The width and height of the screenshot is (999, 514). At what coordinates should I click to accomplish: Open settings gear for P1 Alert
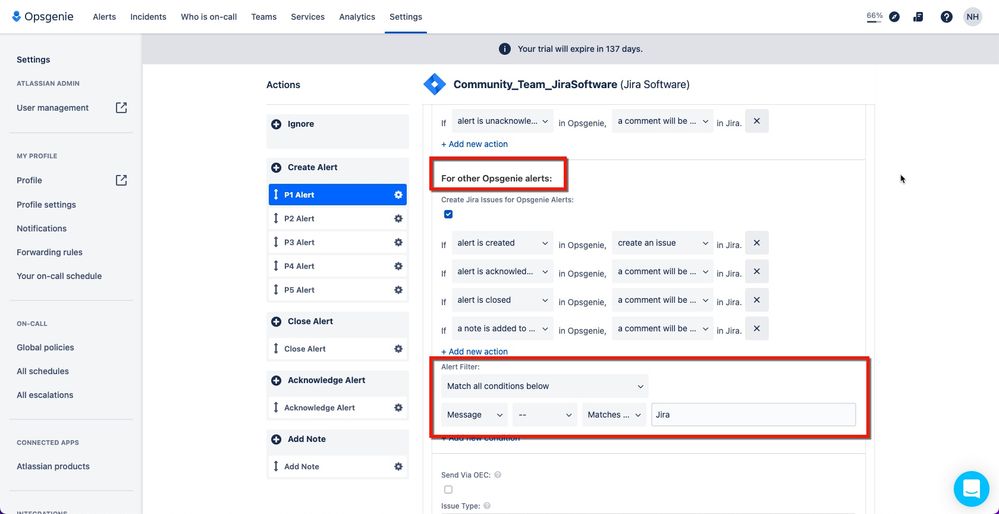(398, 195)
